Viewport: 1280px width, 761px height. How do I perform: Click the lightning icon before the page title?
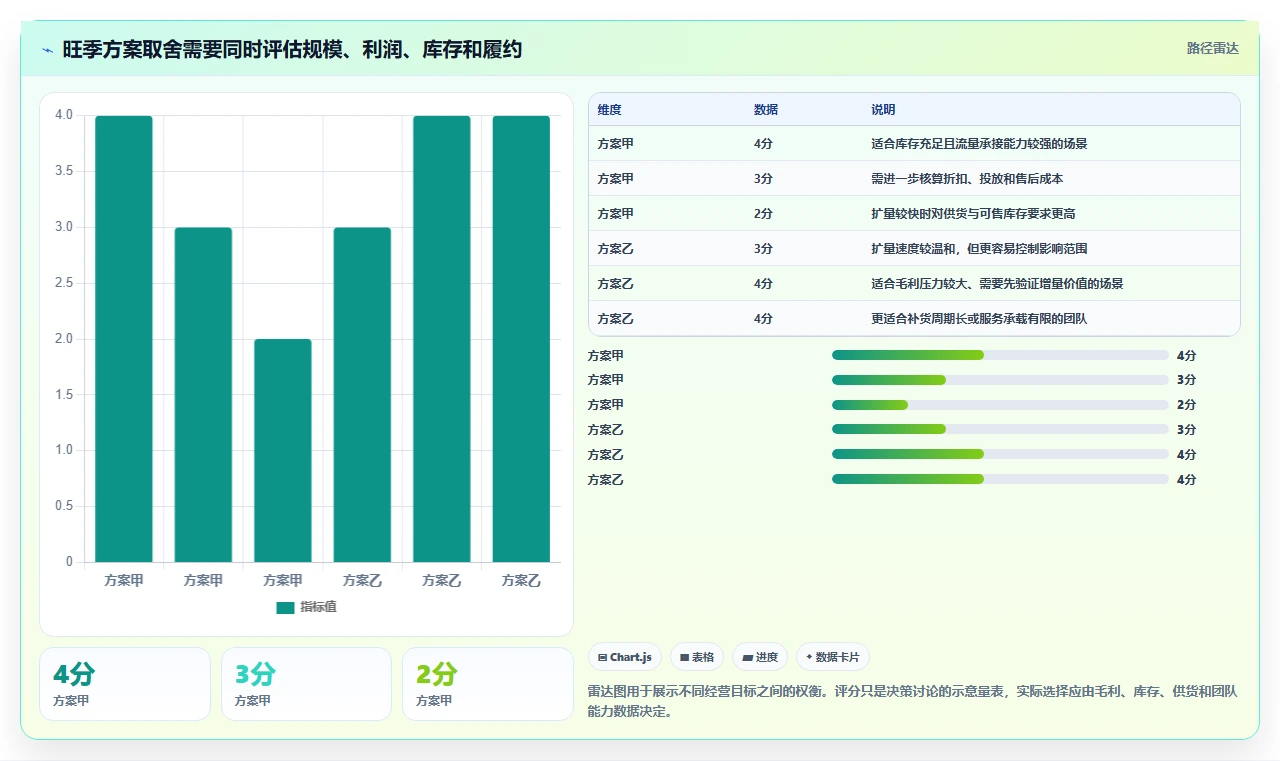tap(48, 50)
